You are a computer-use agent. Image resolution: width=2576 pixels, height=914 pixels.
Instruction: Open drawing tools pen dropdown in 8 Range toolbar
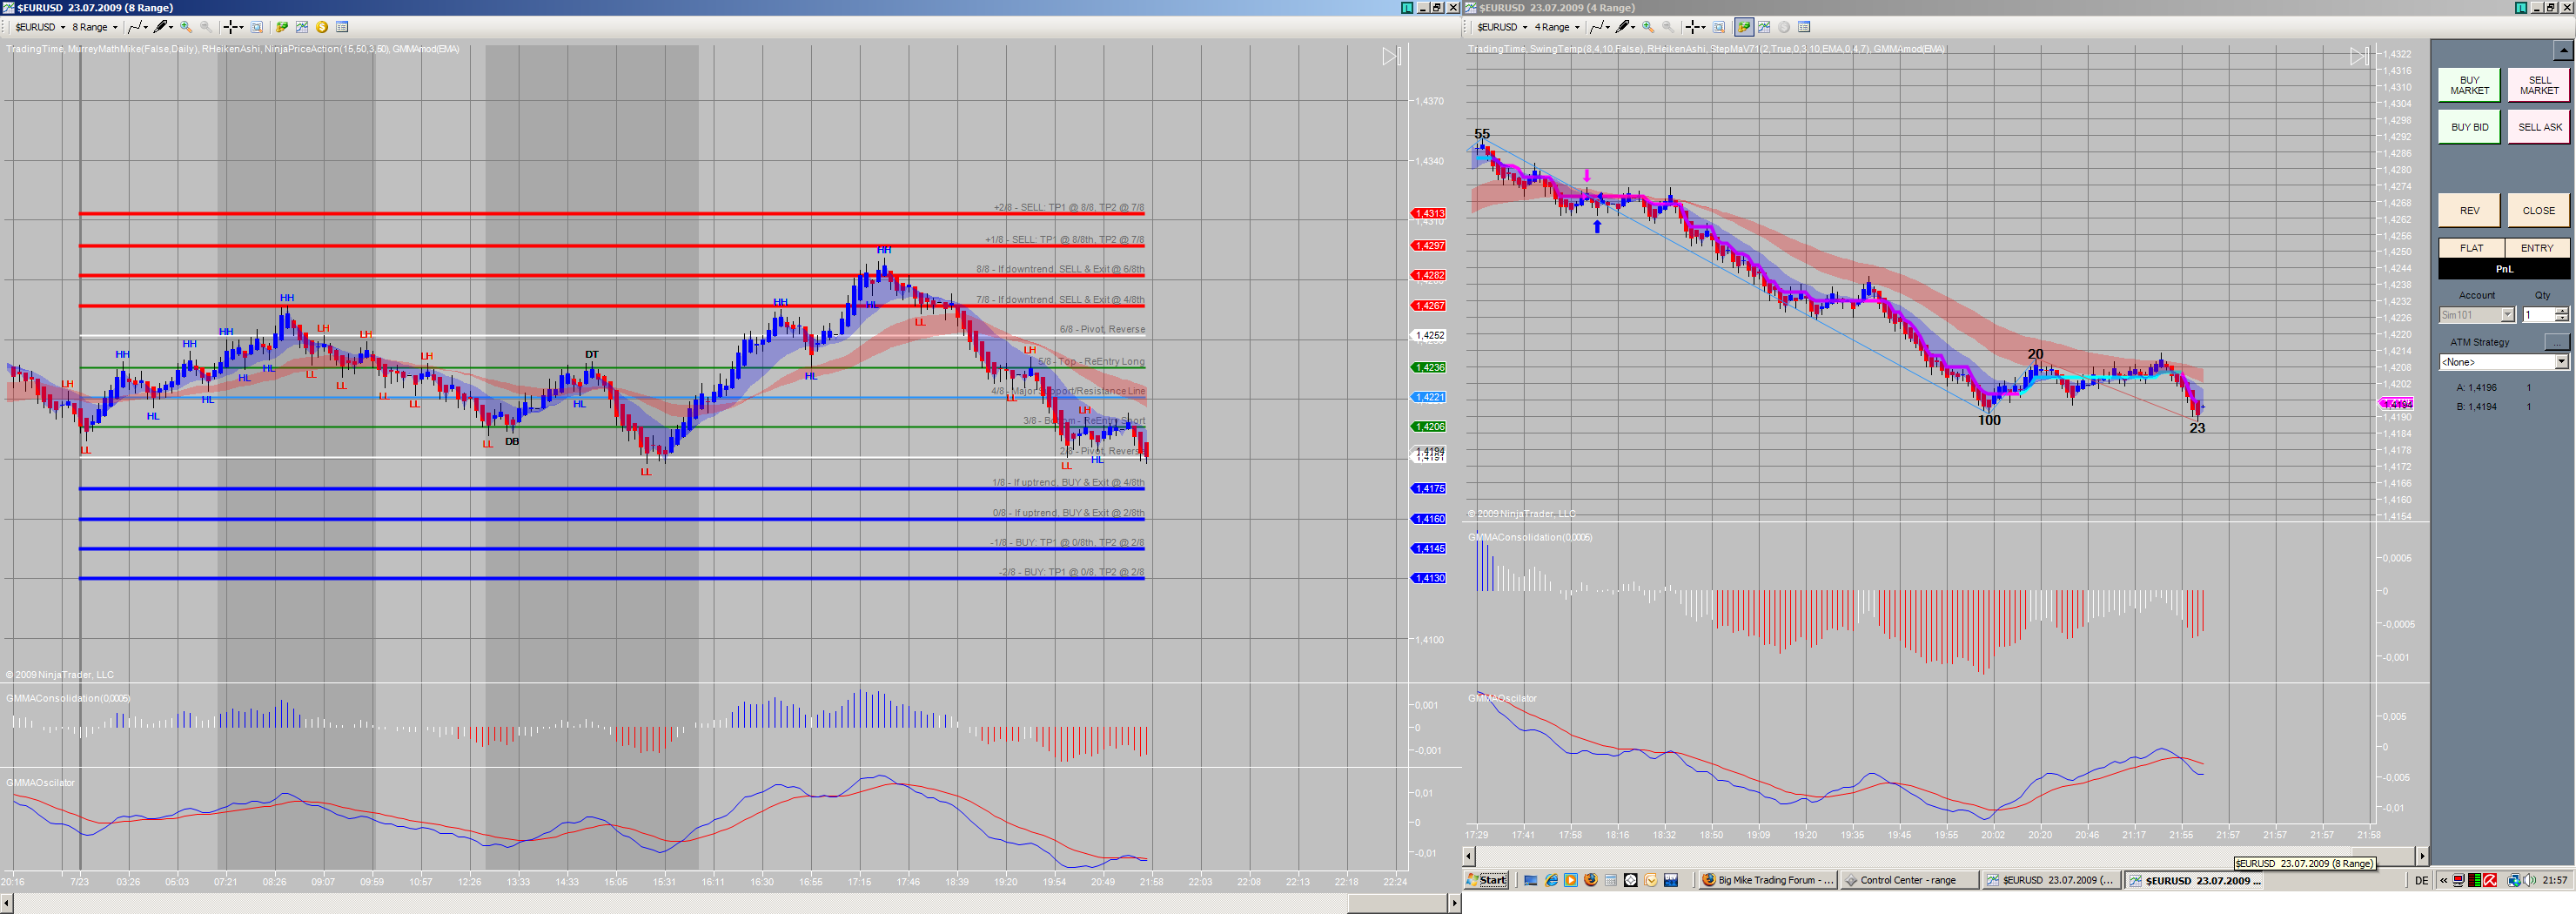tap(163, 27)
